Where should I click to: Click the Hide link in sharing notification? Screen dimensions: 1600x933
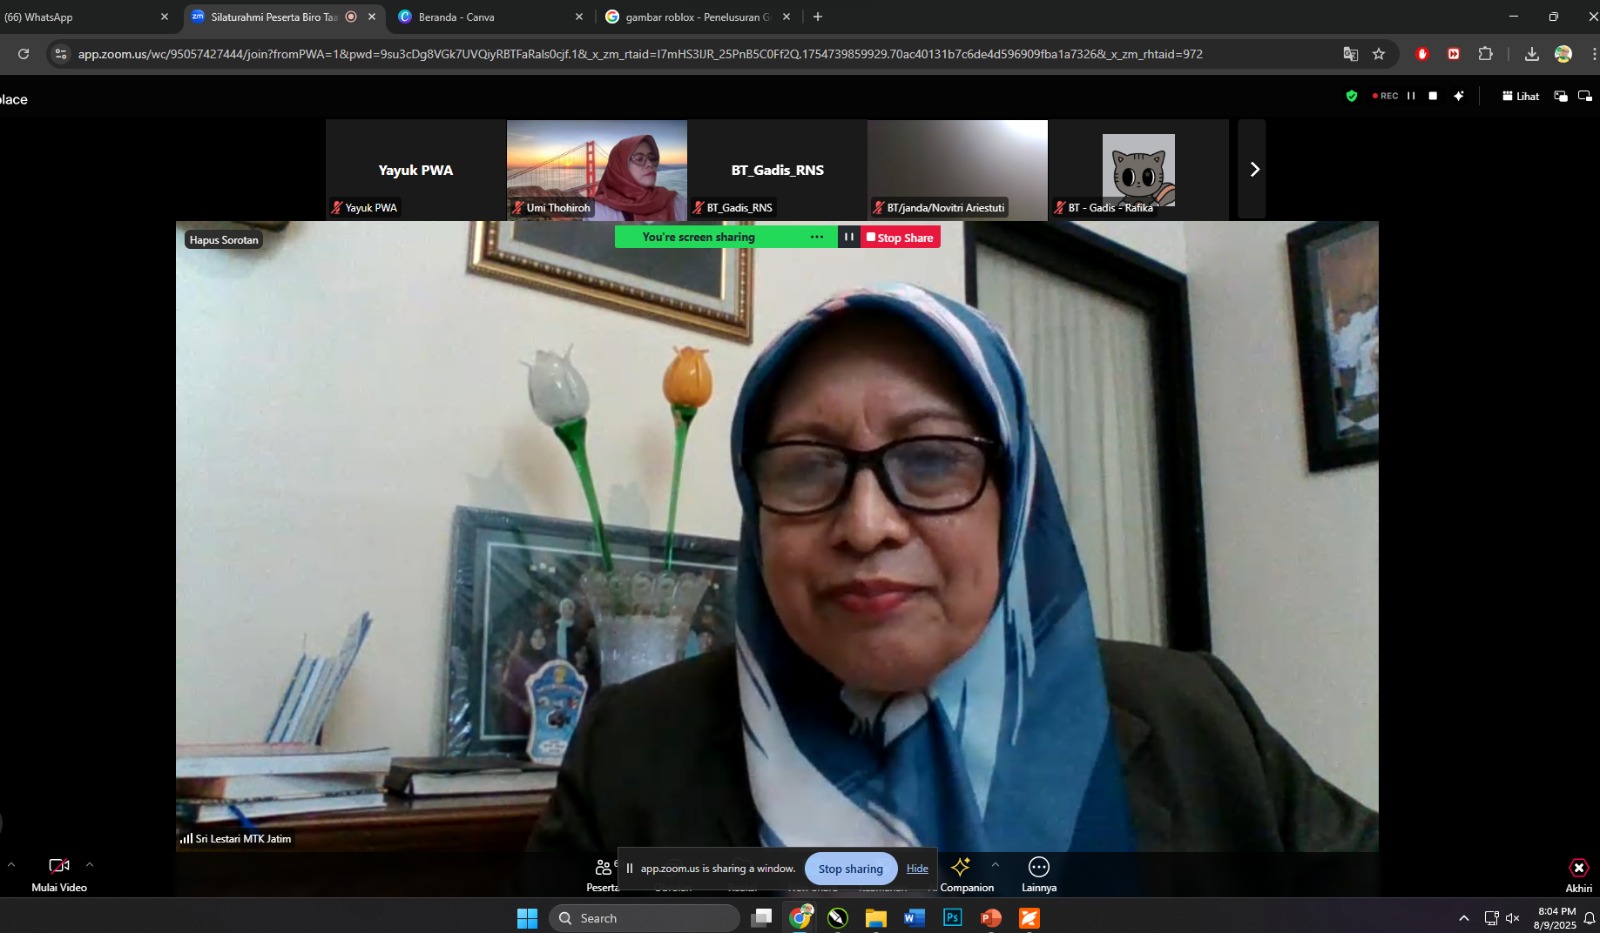click(x=917, y=869)
